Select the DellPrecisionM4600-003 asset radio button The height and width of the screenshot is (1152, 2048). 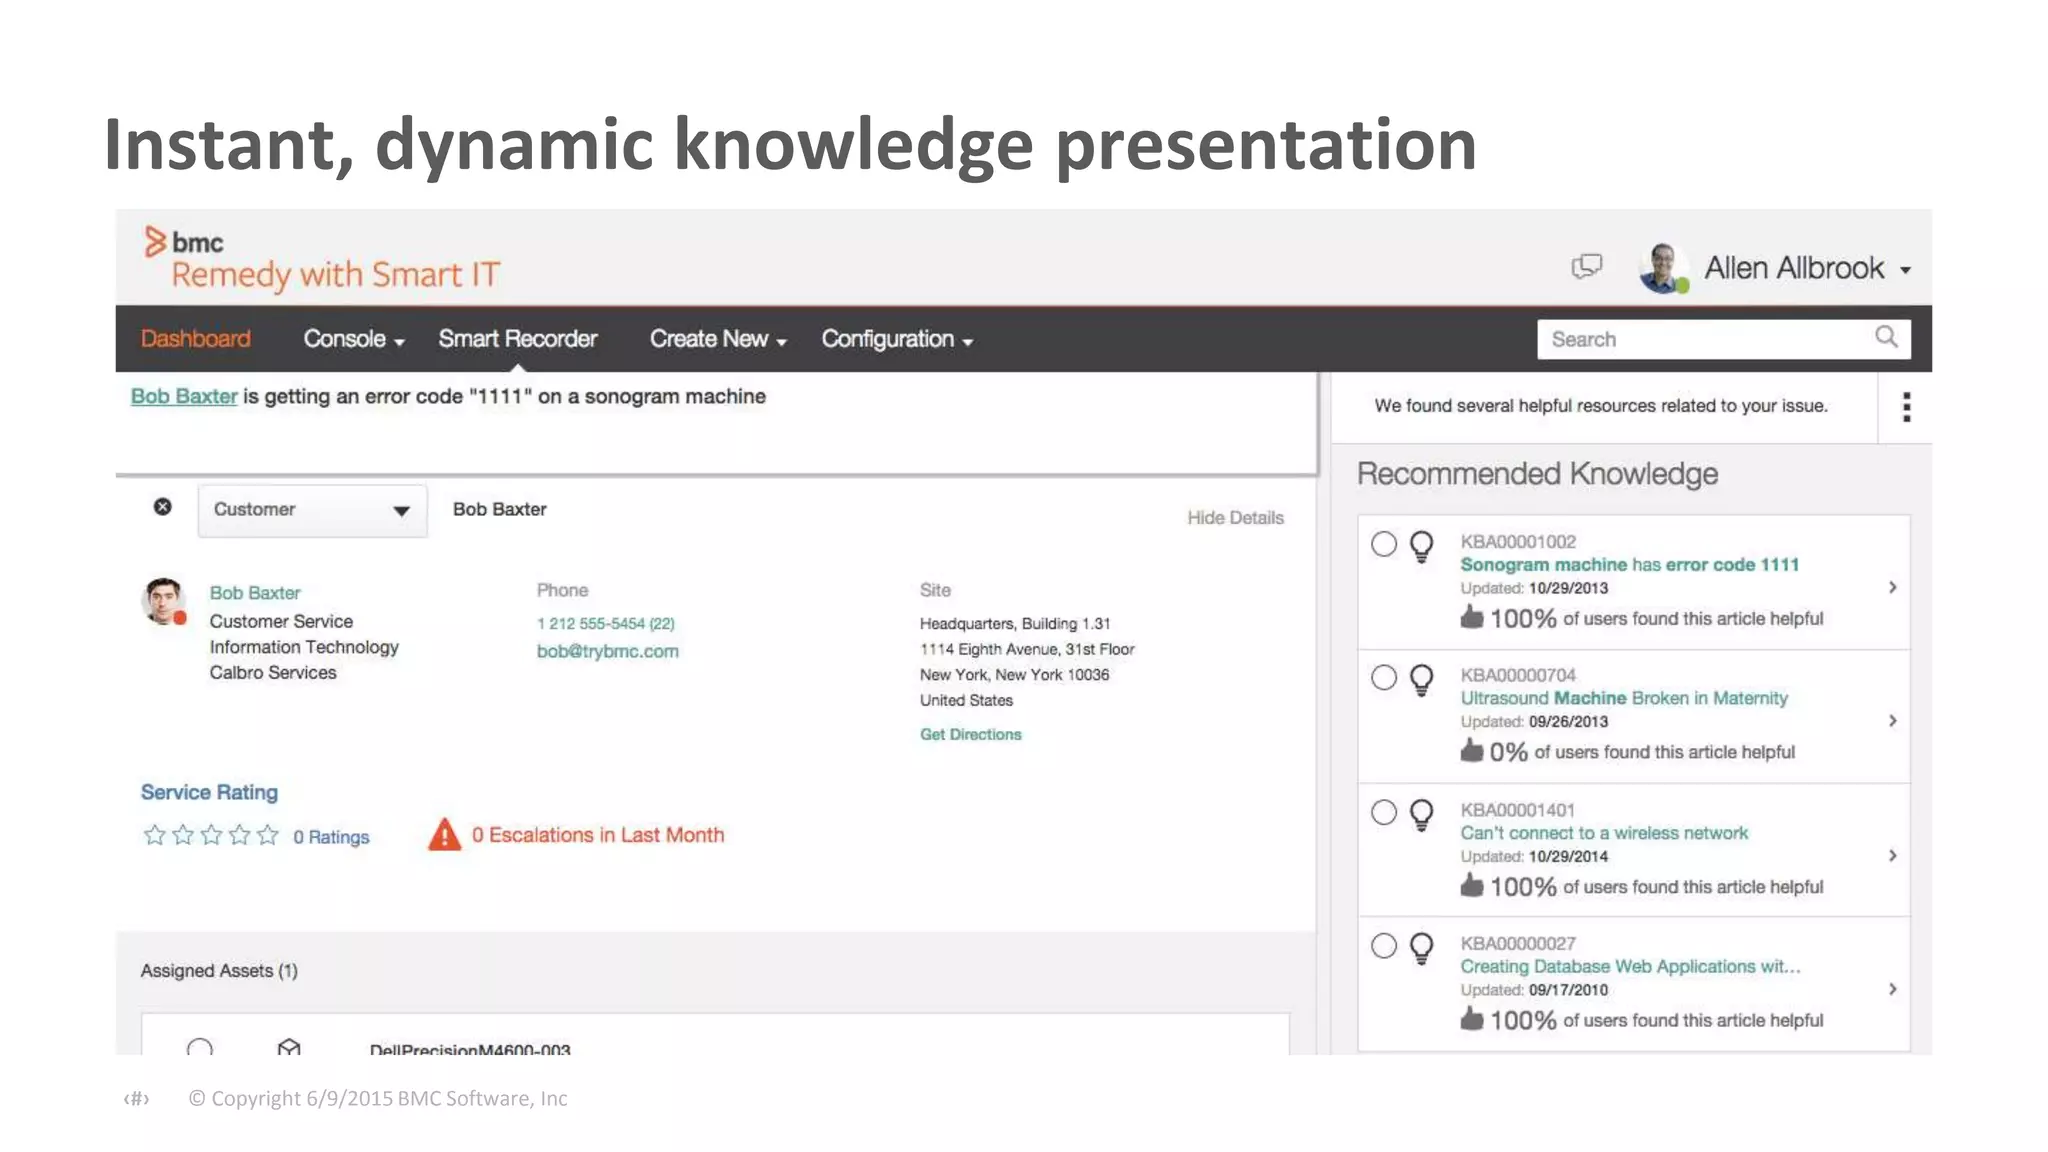[x=200, y=1047]
